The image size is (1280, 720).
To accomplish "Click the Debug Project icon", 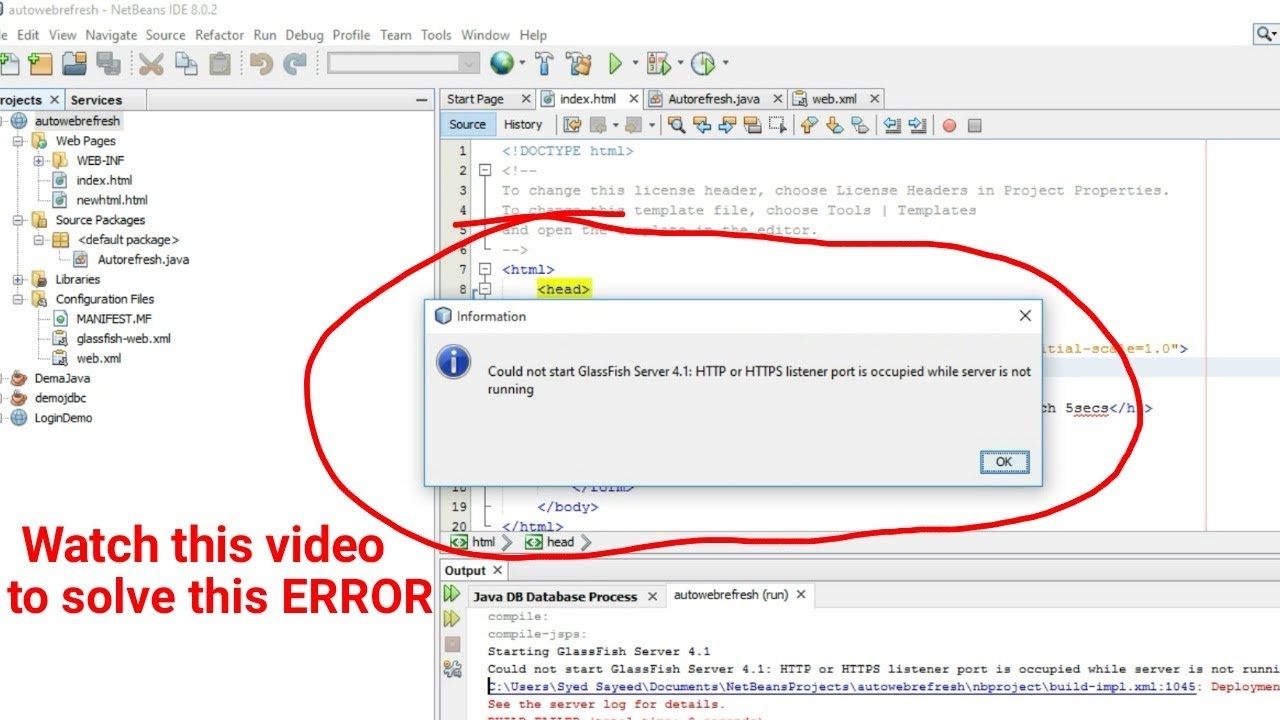I will [x=658, y=64].
